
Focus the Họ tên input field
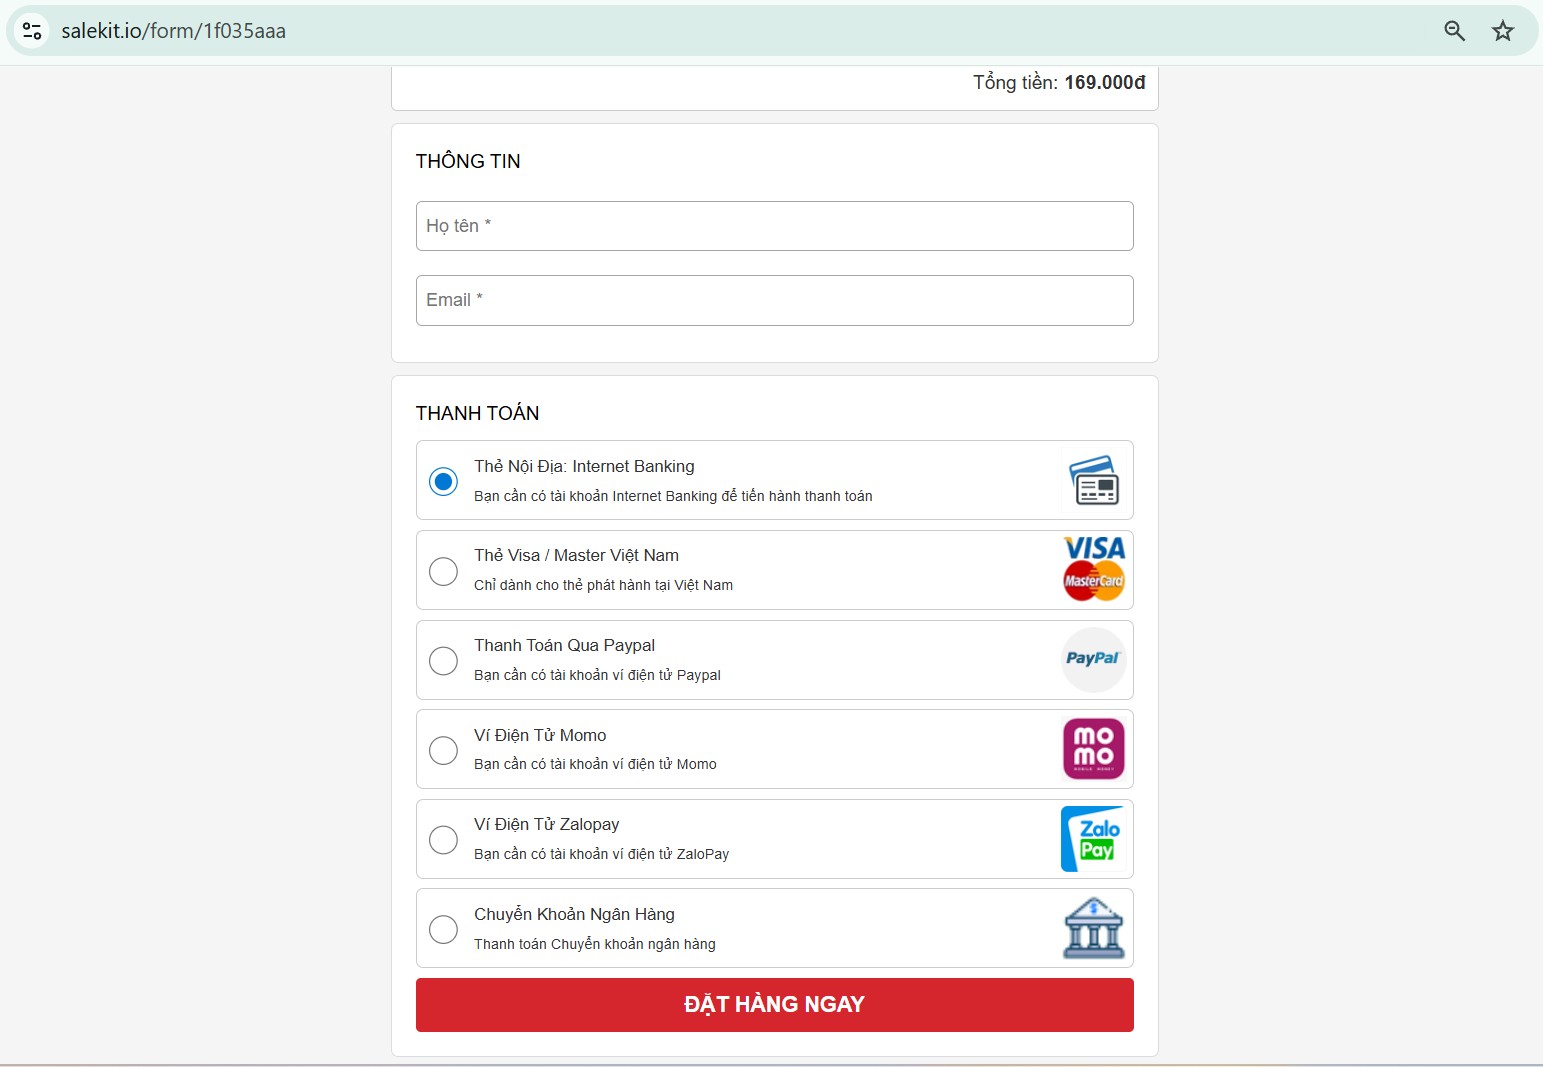(774, 226)
